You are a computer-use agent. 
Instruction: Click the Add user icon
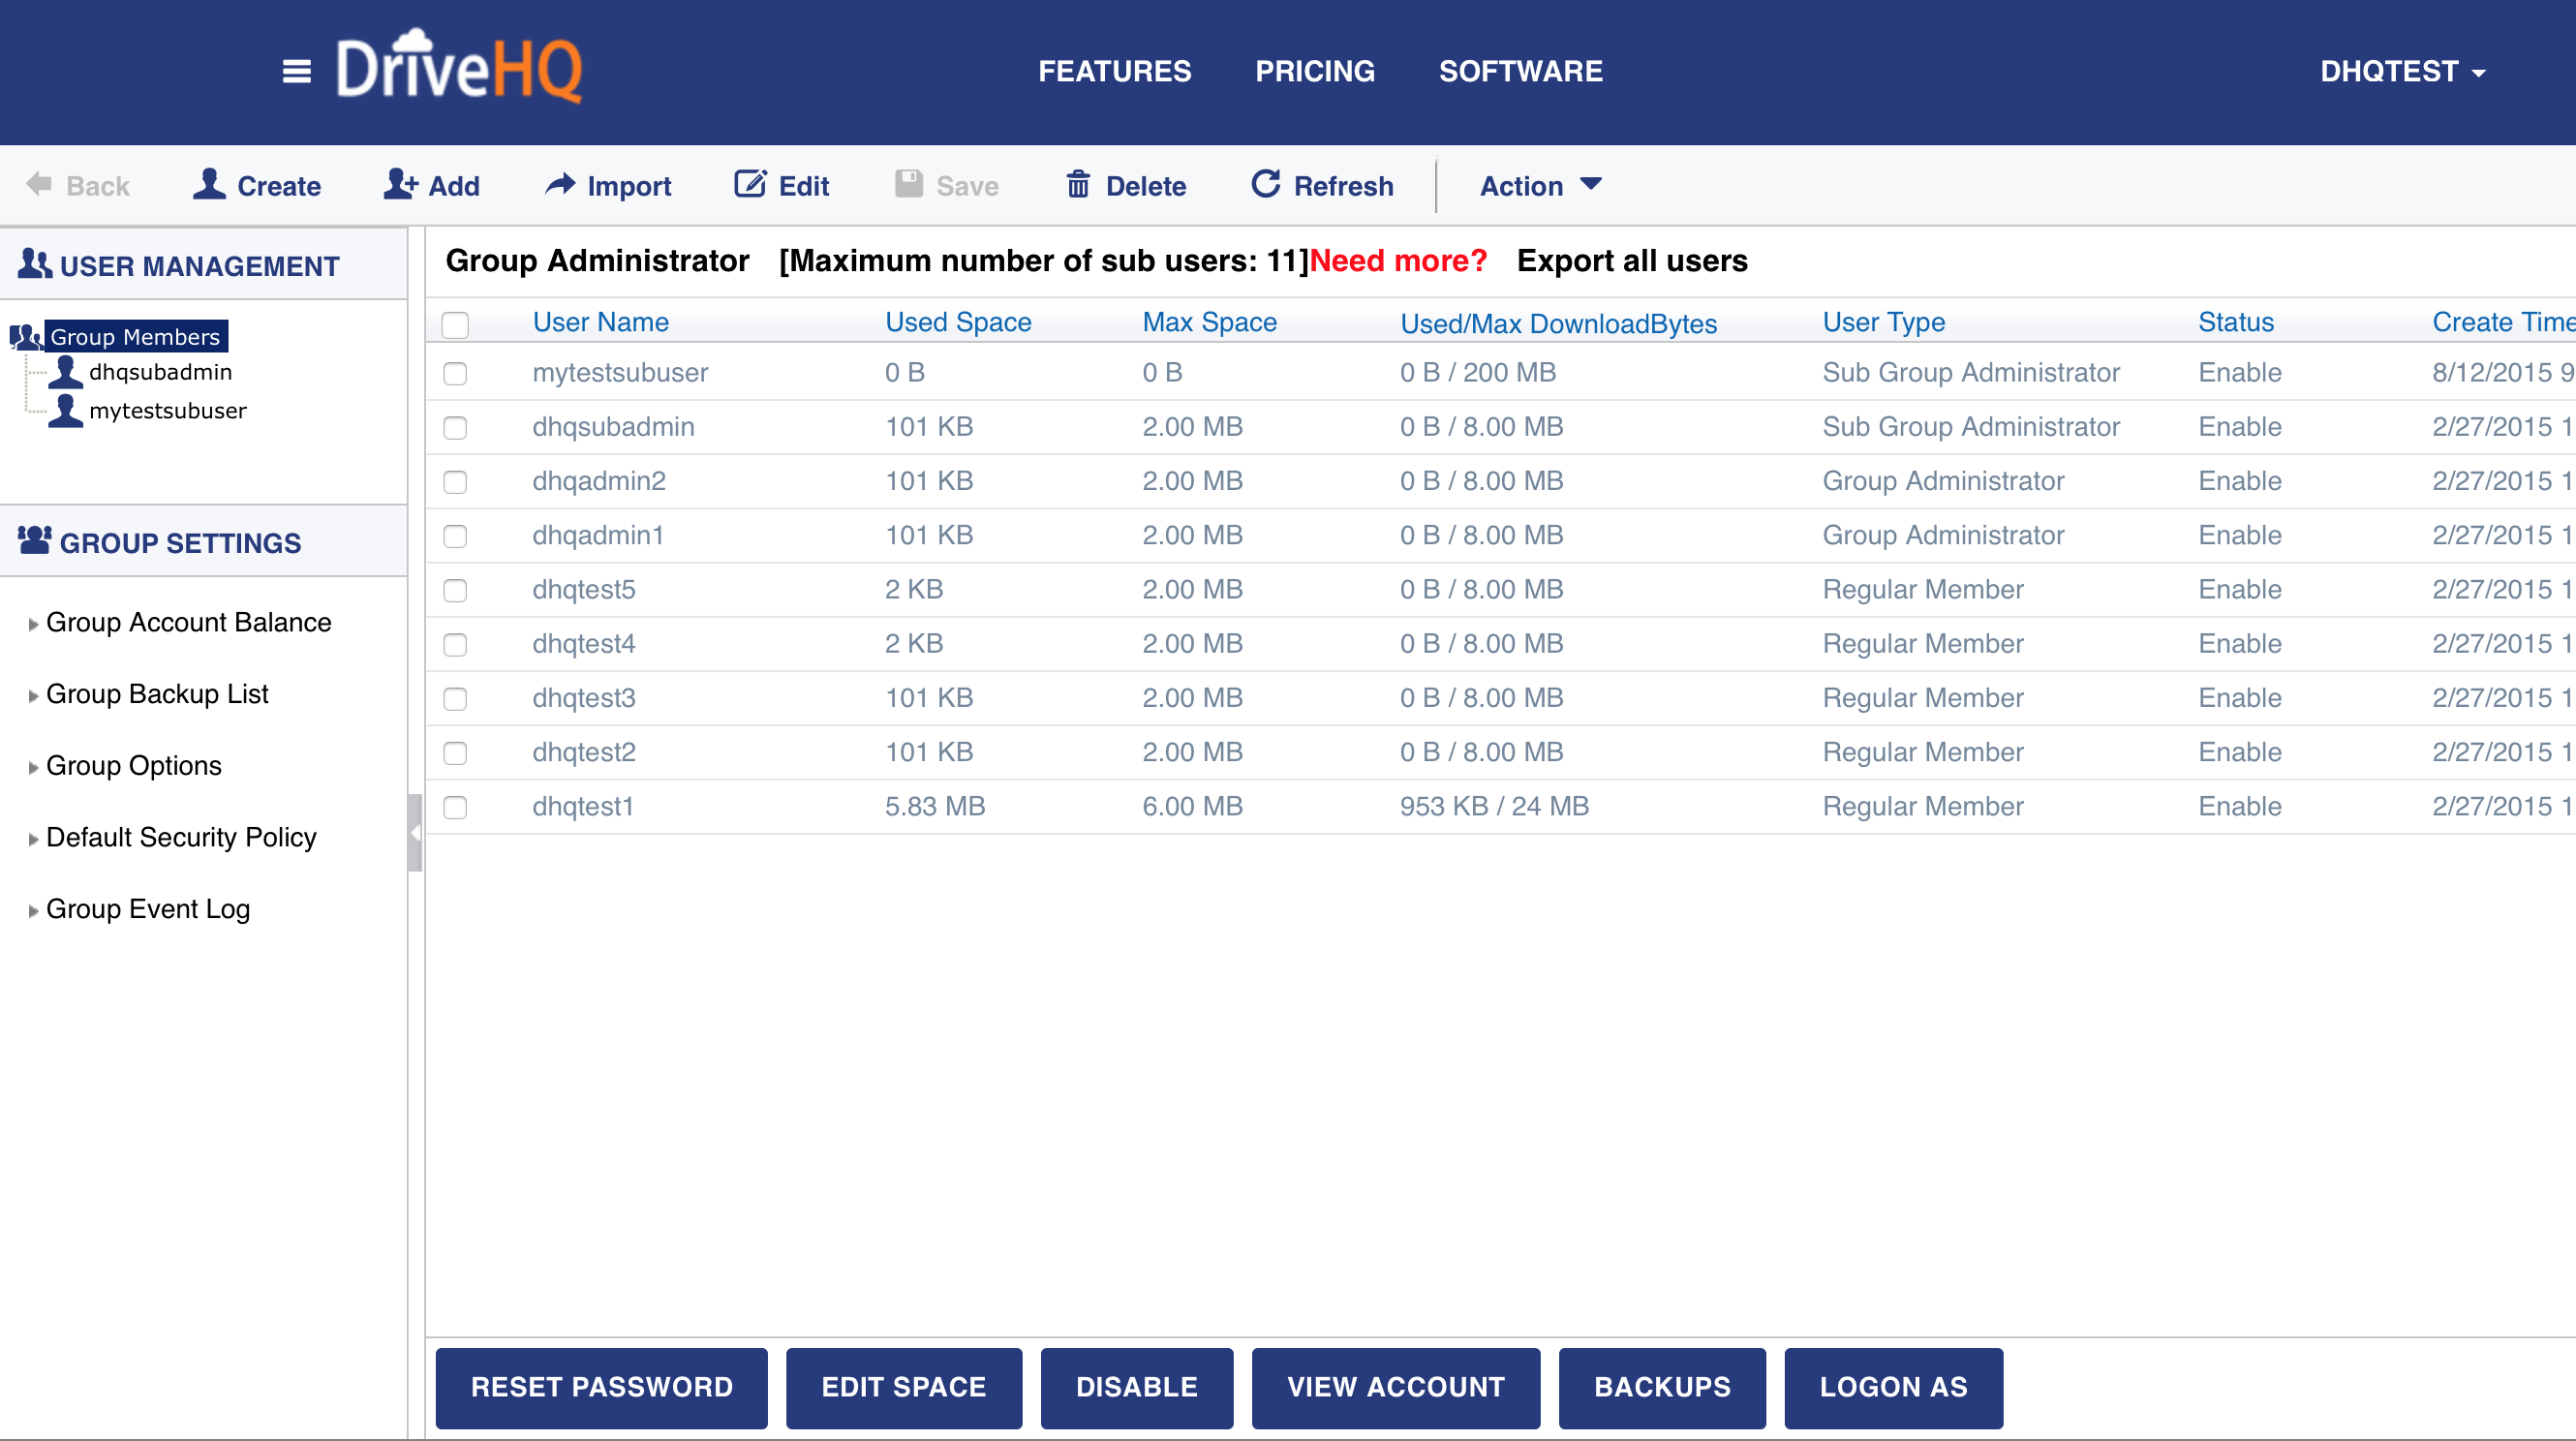tap(400, 185)
